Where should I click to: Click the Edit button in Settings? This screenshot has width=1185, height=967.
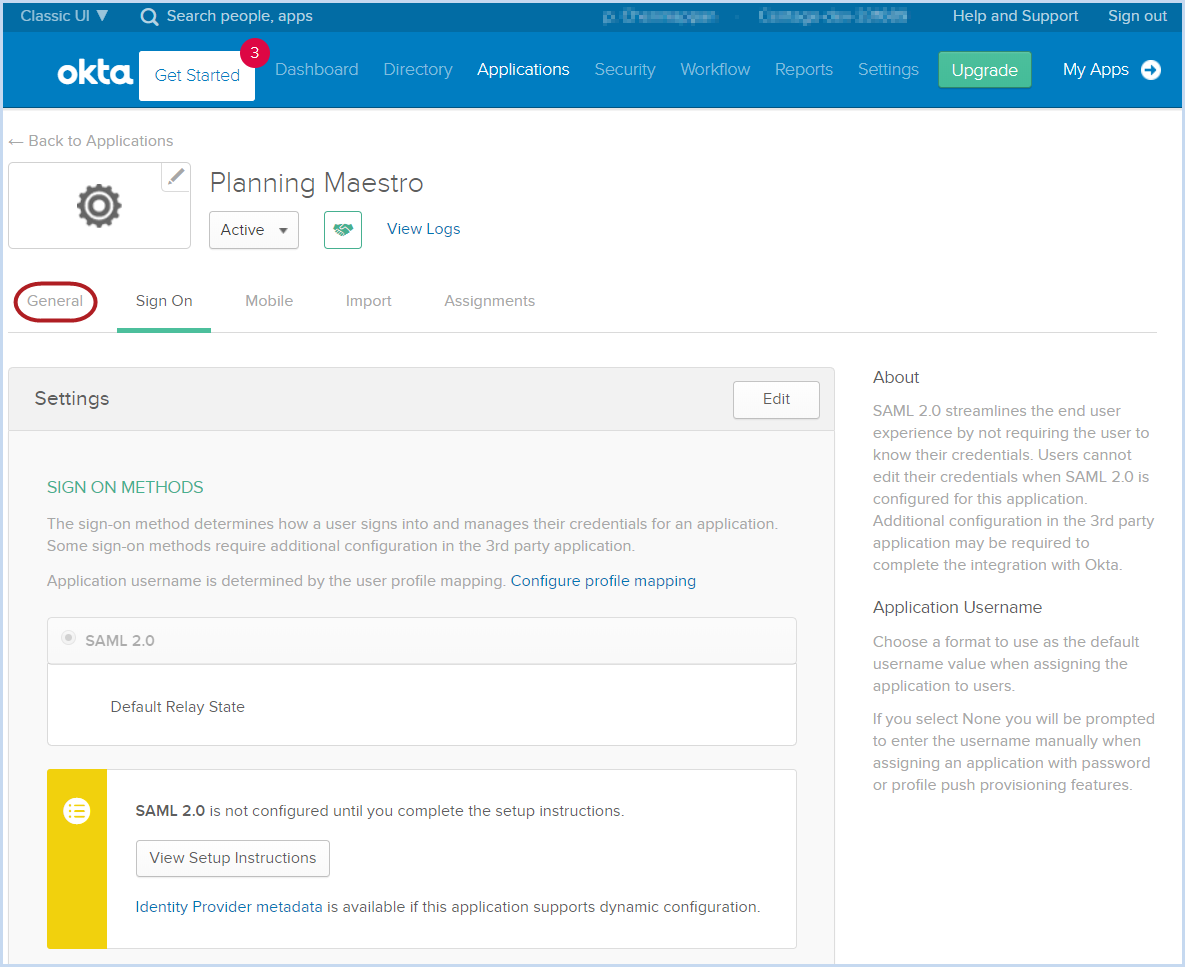pos(776,400)
